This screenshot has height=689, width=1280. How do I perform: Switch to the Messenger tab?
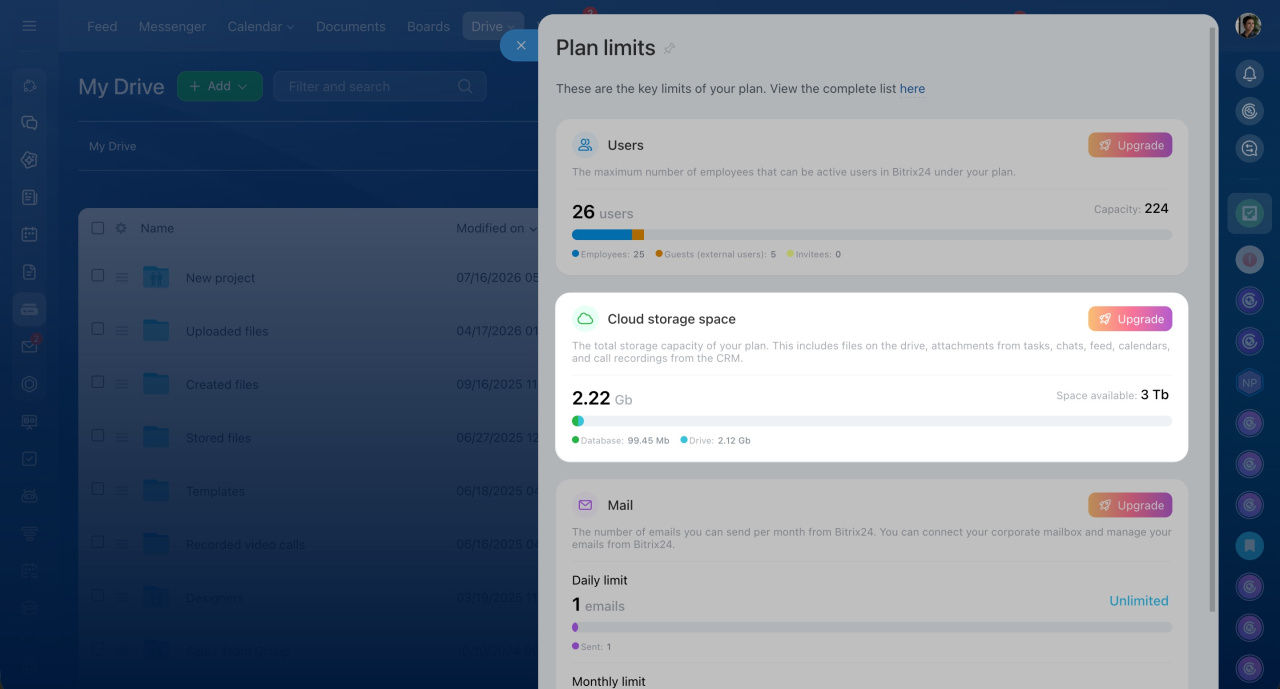point(172,27)
